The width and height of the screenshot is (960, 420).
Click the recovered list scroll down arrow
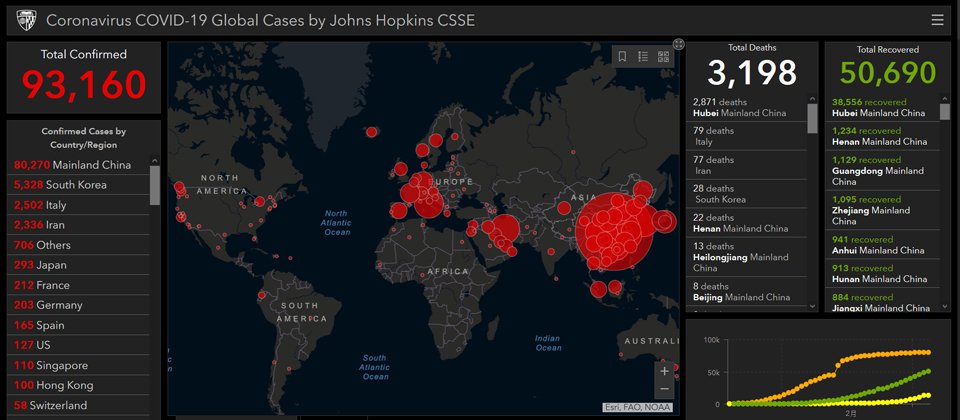point(945,306)
